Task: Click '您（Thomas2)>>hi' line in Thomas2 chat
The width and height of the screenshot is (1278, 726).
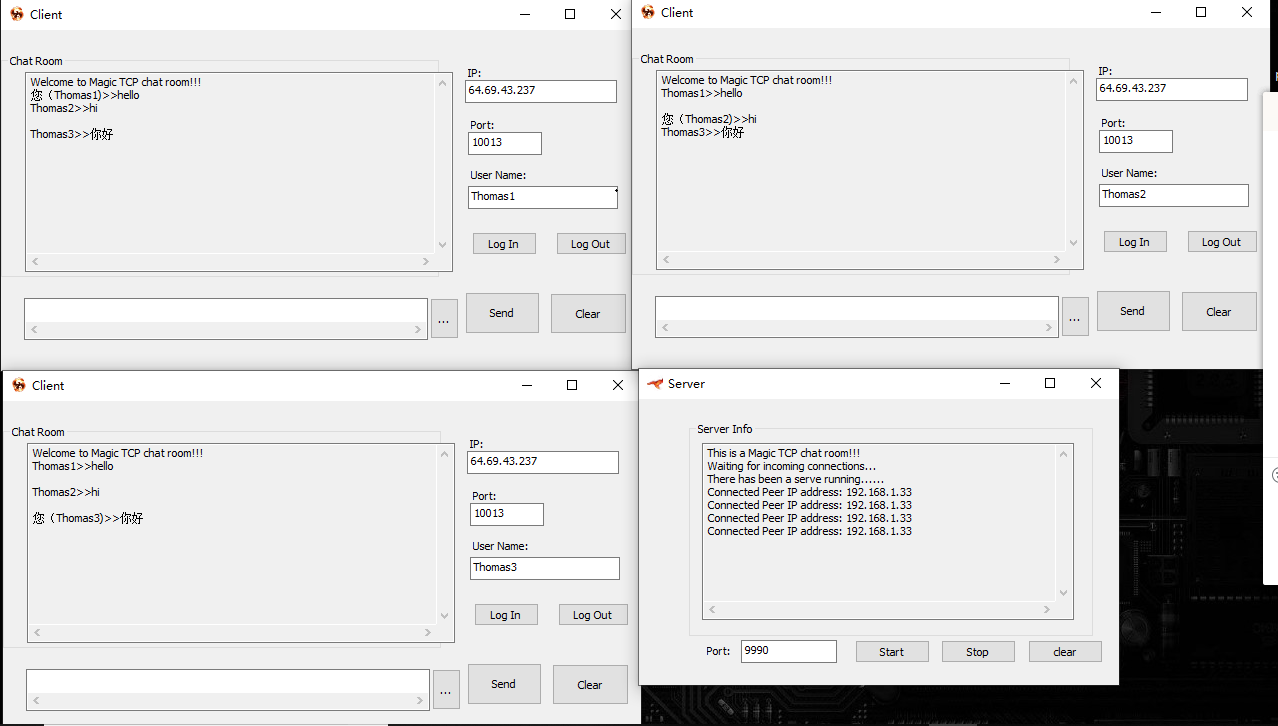Action: click(709, 119)
